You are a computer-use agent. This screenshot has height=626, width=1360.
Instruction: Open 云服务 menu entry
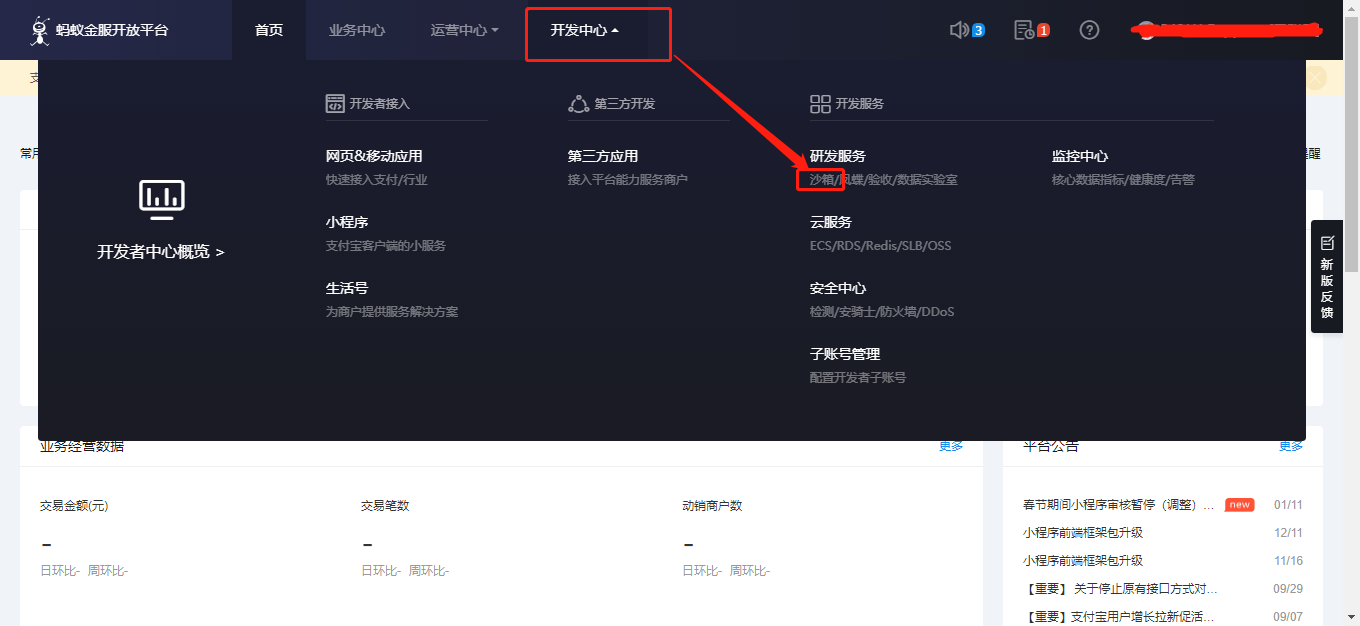click(x=831, y=222)
